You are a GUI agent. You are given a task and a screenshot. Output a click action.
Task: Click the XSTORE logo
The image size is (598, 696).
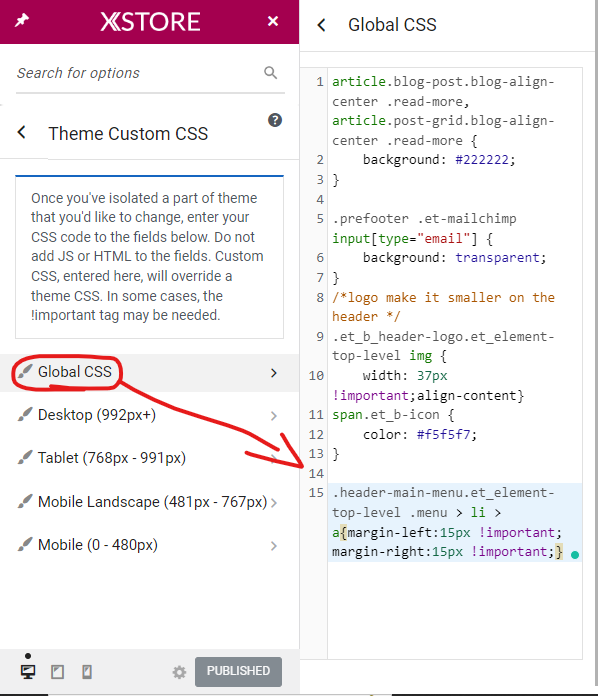(x=150, y=21)
